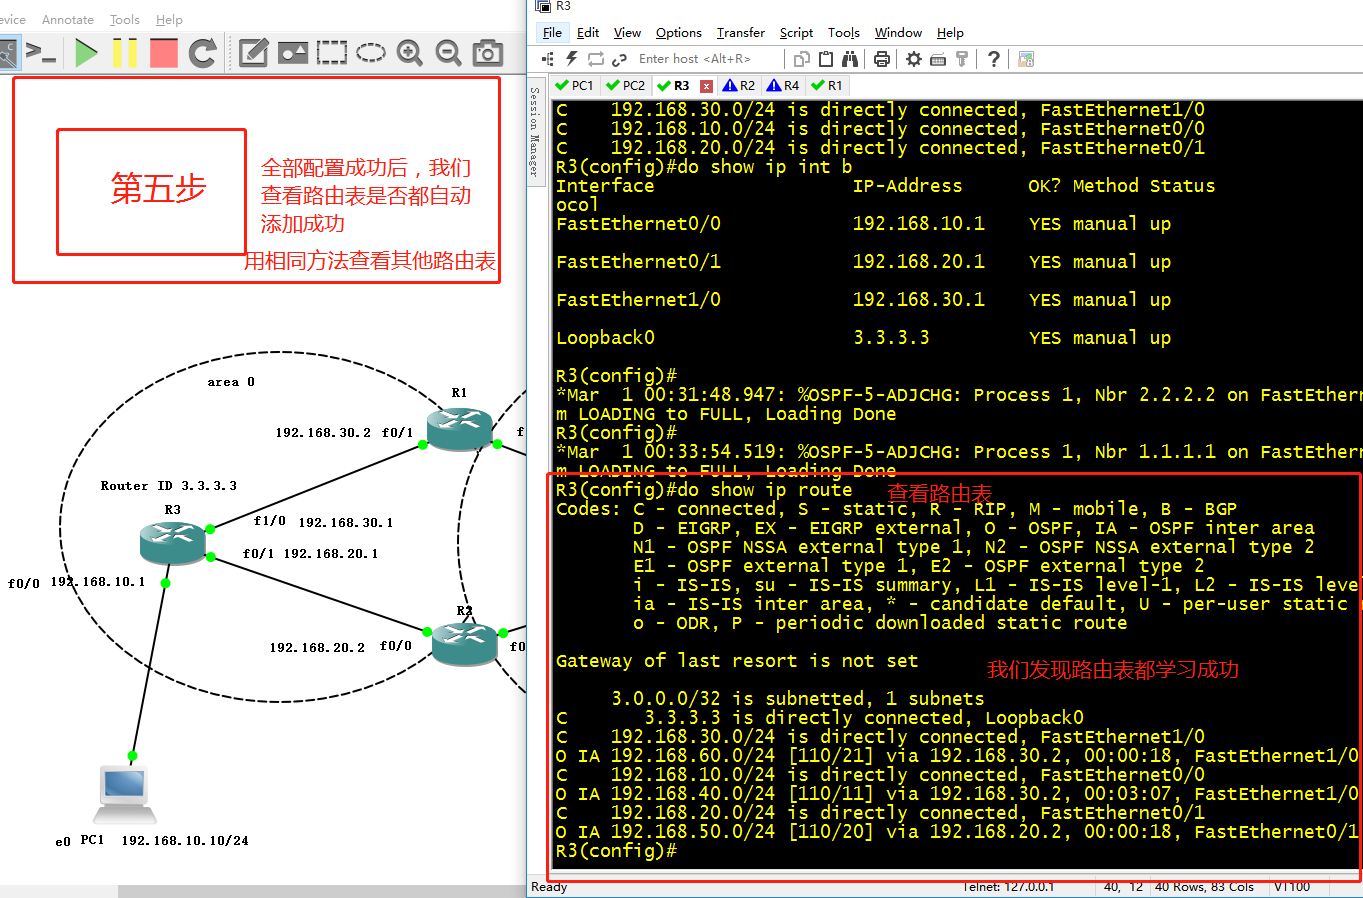Print the session with the printer icon
1363x898 pixels.
(879, 58)
